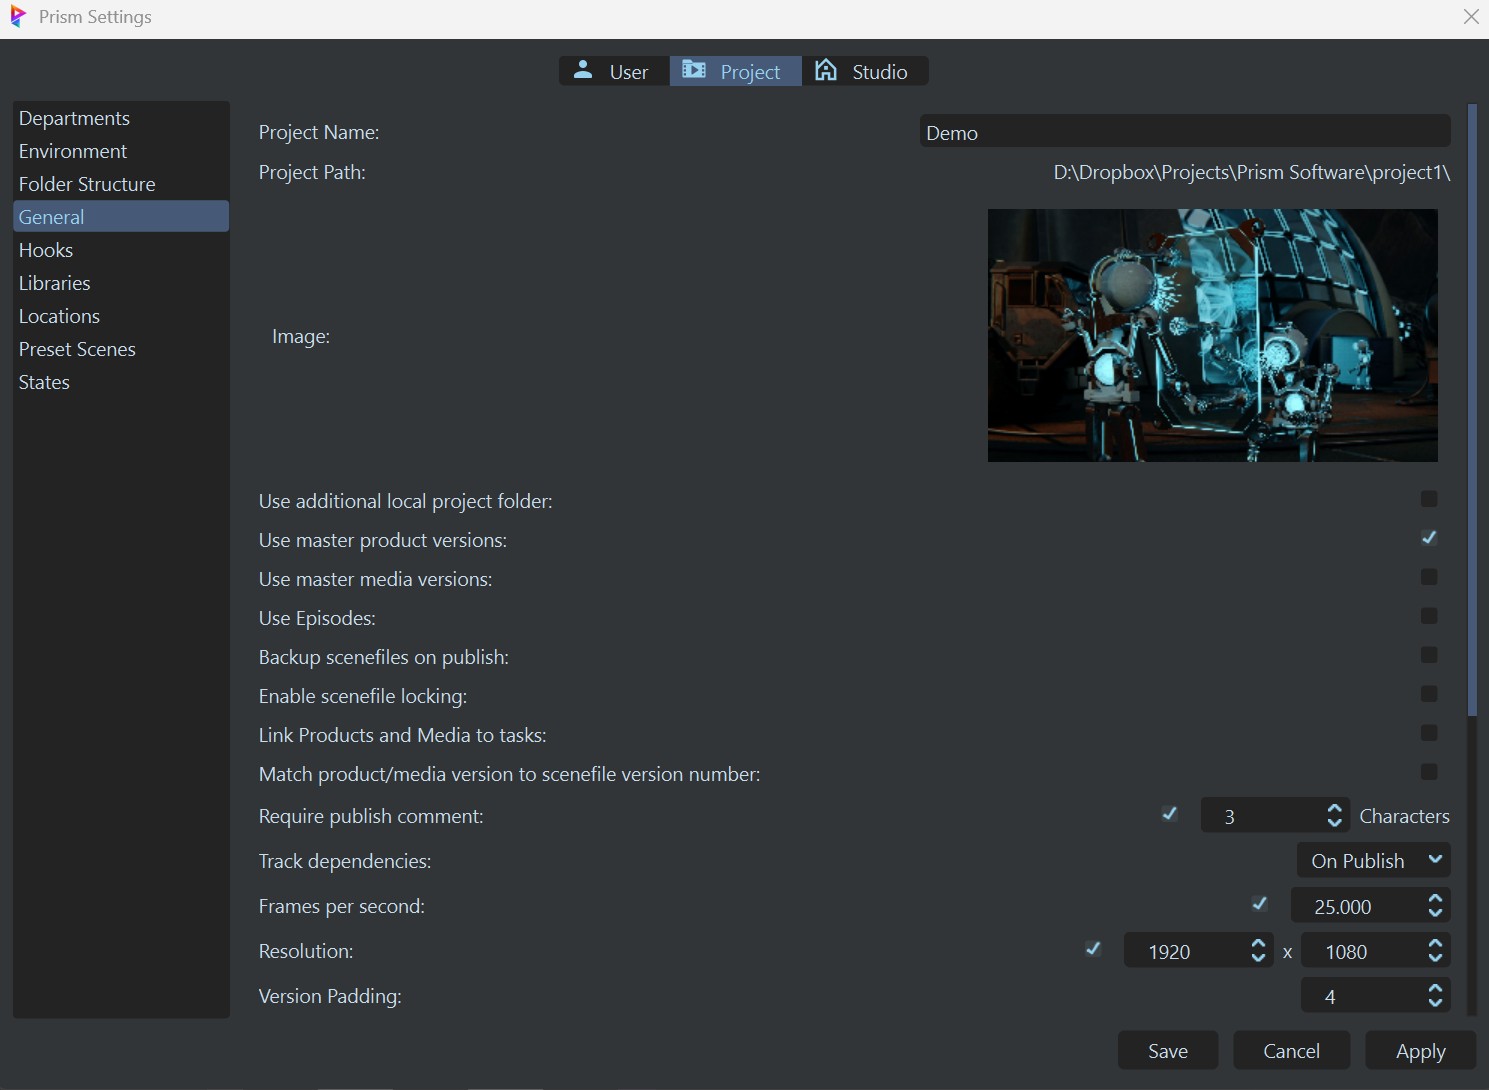Click the Project clapperboard icon
This screenshot has width=1489, height=1090.
(x=694, y=70)
